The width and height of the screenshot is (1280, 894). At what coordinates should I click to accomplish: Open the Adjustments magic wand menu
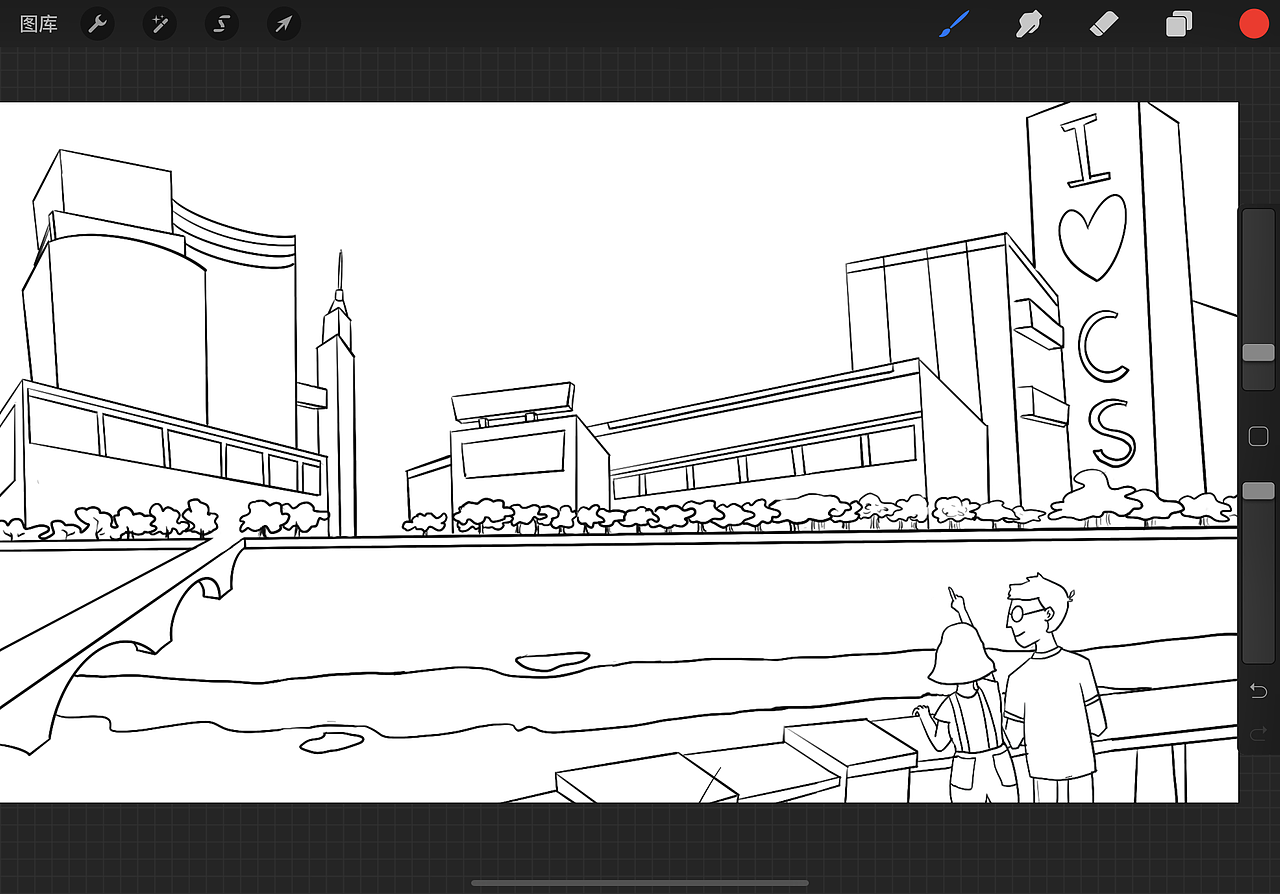click(x=159, y=24)
